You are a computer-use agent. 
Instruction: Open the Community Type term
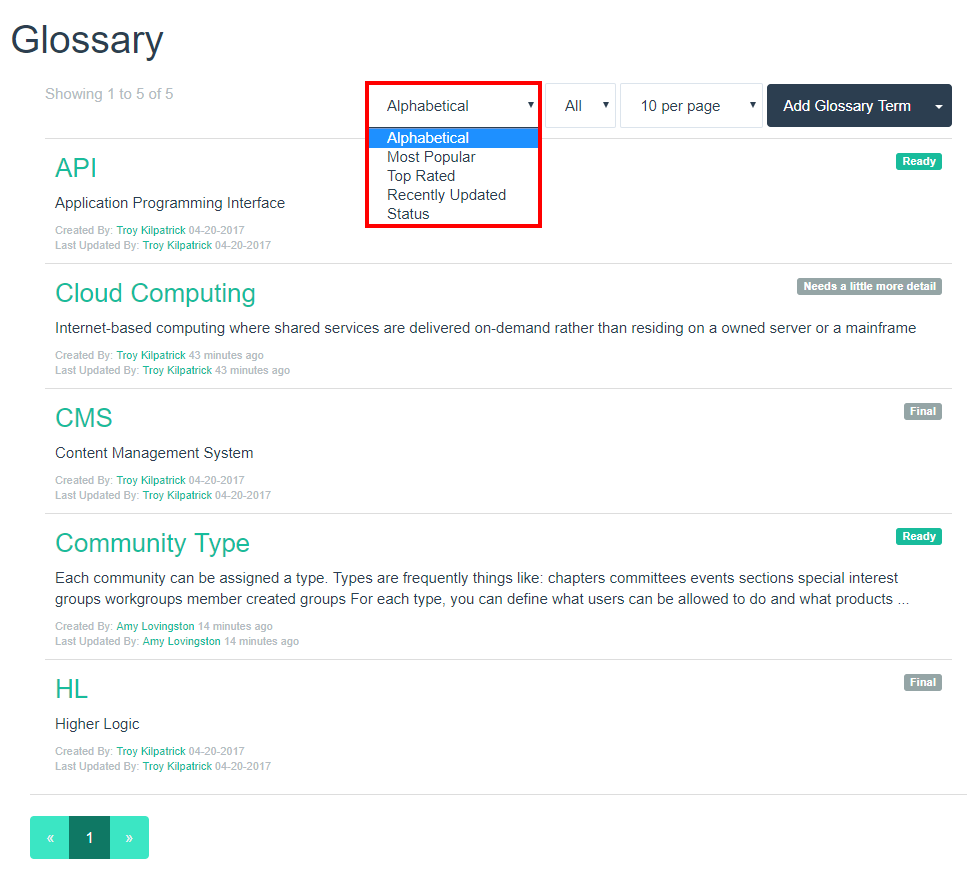pyautogui.click(x=152, y=543)
